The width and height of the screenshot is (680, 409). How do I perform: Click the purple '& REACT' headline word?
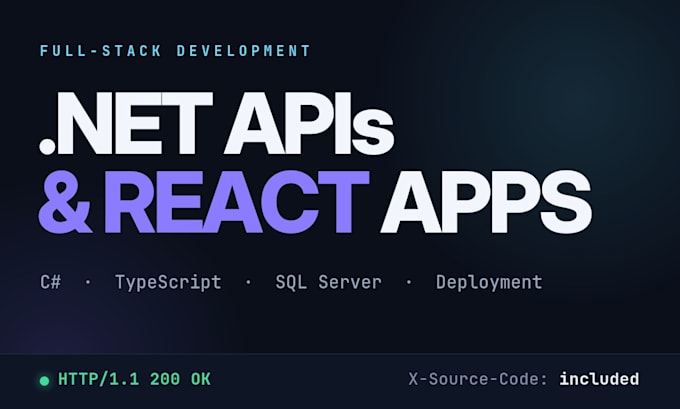coord(204,202)
